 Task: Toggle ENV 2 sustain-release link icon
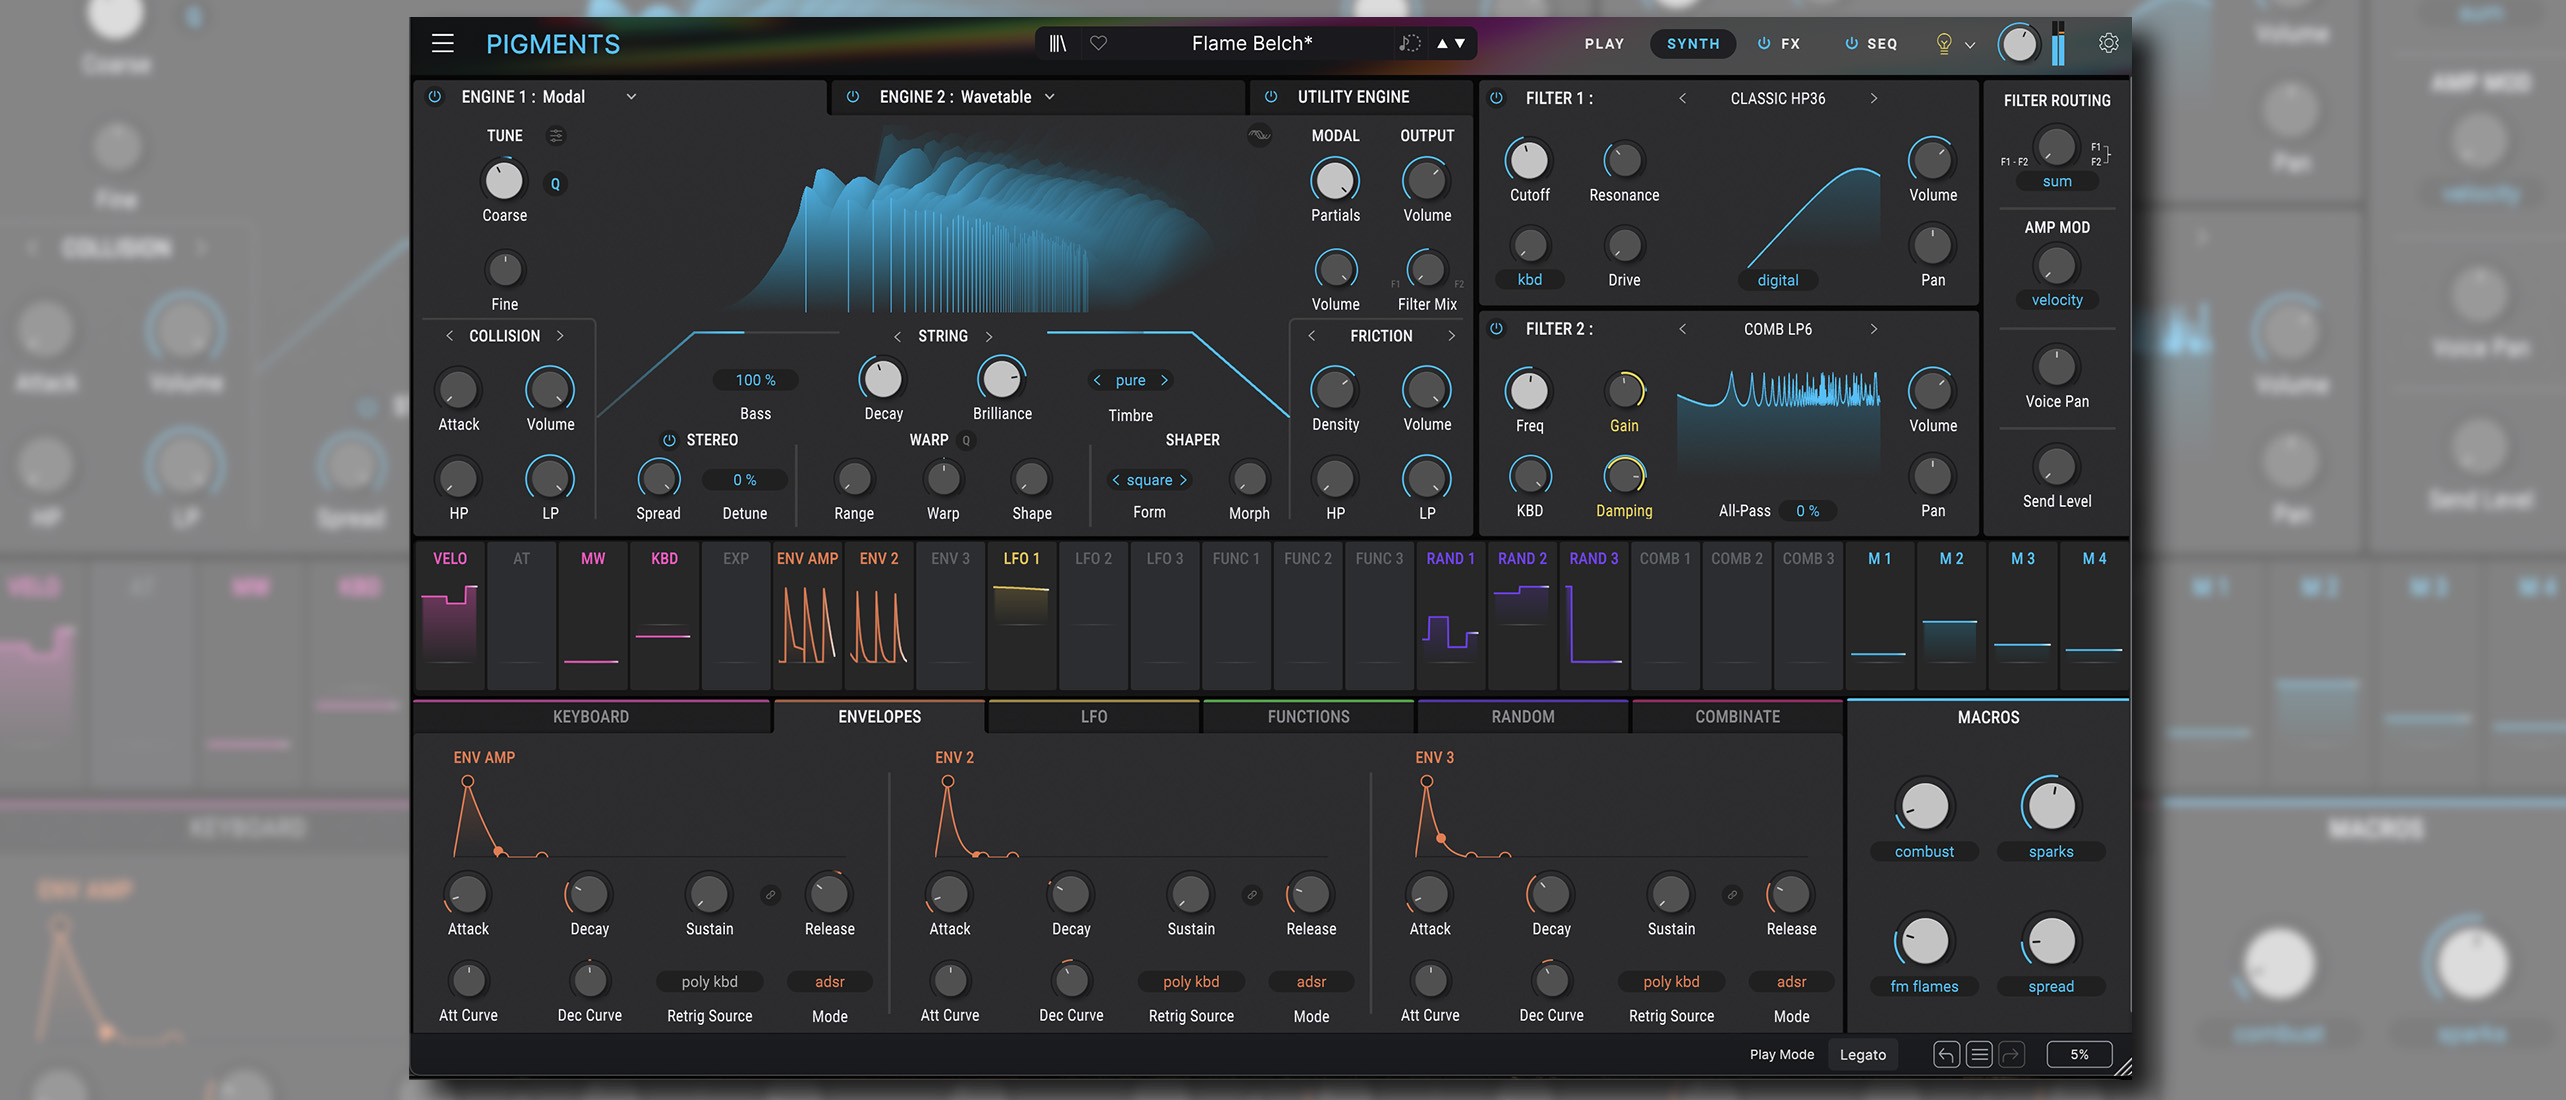(1251, 895)
